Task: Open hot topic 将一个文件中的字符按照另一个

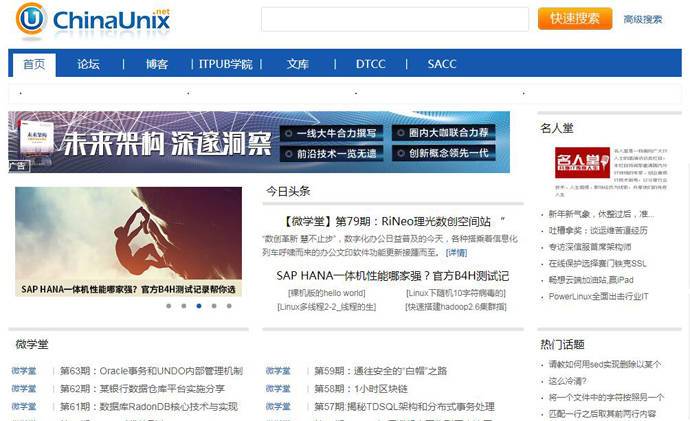Action: point(606,397)
